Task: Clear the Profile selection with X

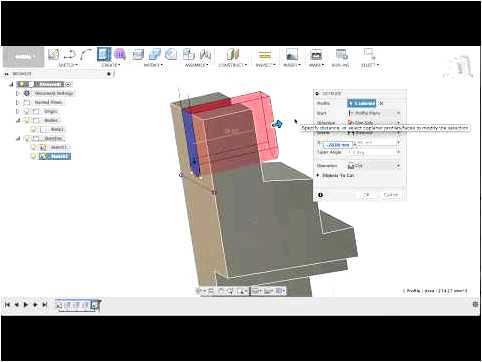Action: click(x=382, y=104)
